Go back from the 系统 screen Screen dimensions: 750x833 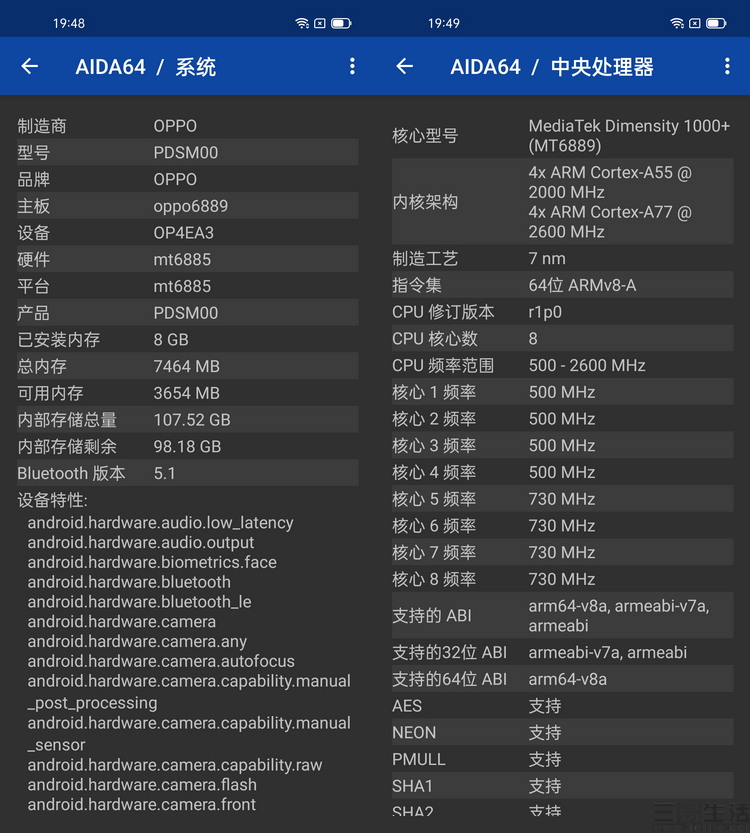[30, 66]
